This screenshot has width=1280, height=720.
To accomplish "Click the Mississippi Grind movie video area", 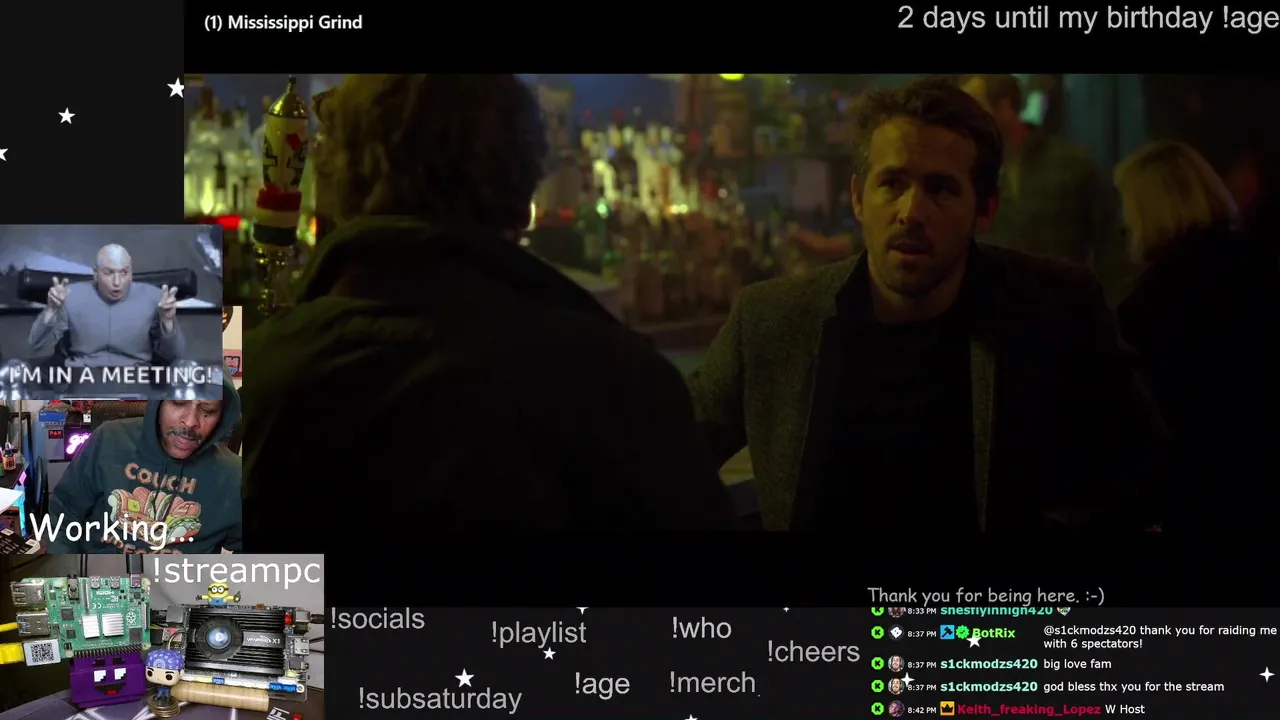I will [732, 301].
